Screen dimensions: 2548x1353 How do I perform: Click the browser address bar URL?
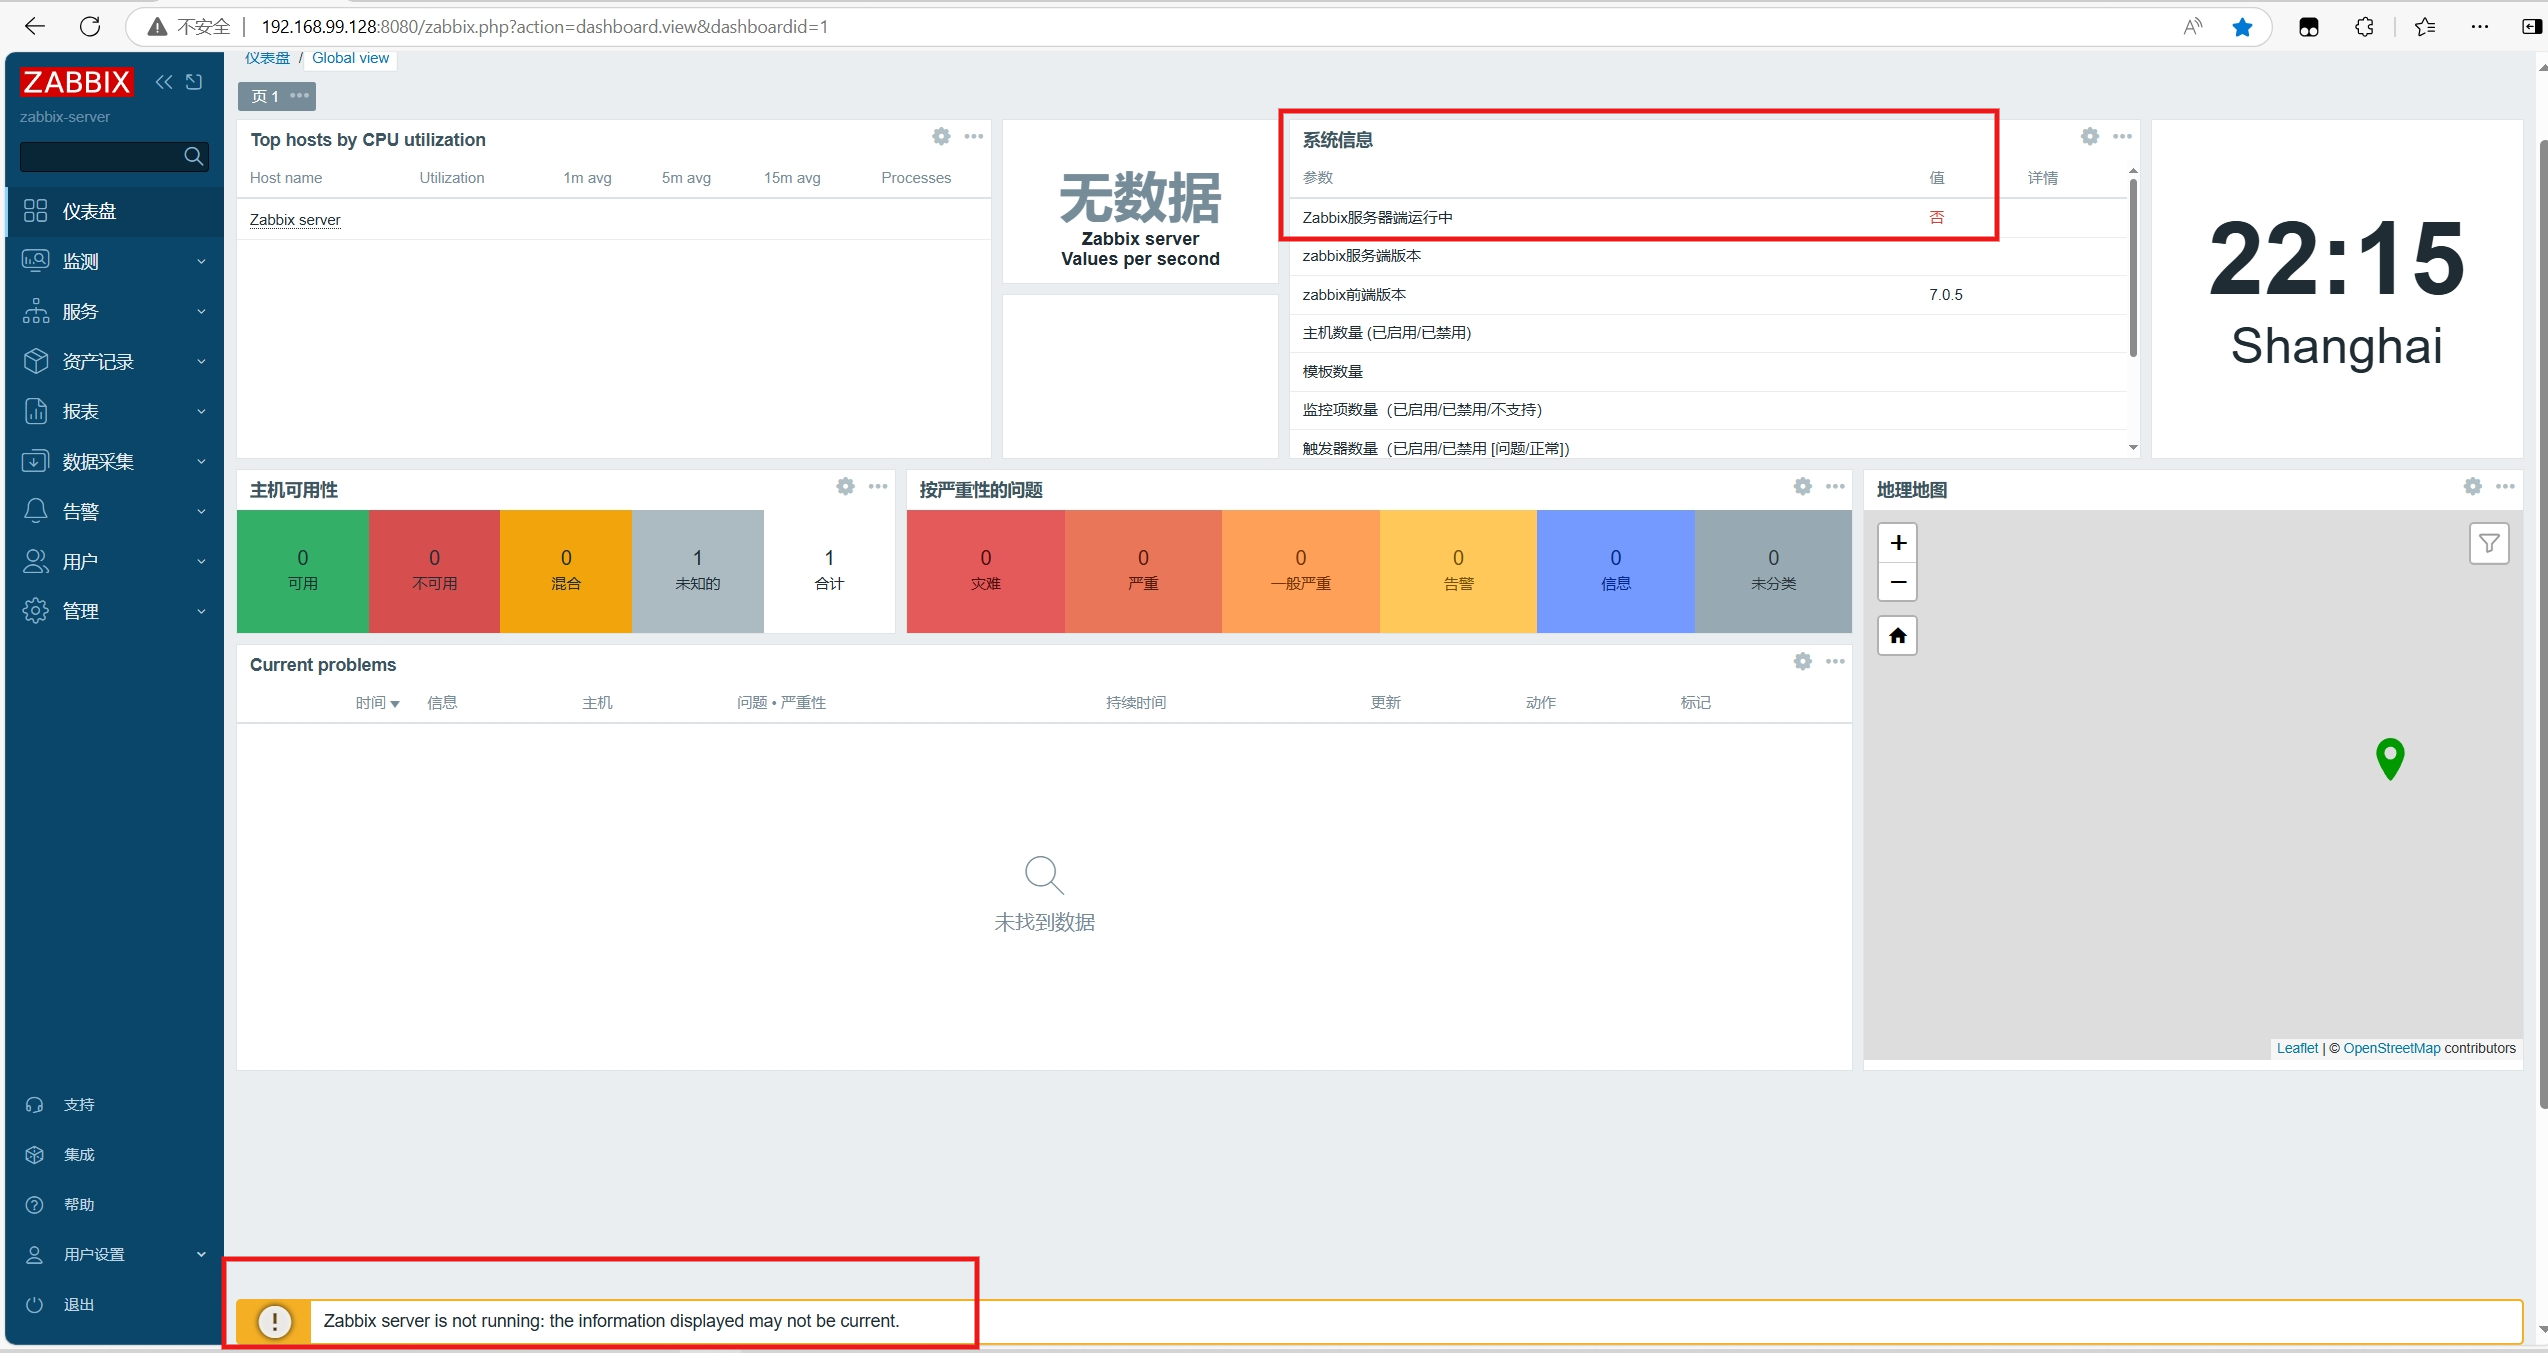tap(545, 27)
